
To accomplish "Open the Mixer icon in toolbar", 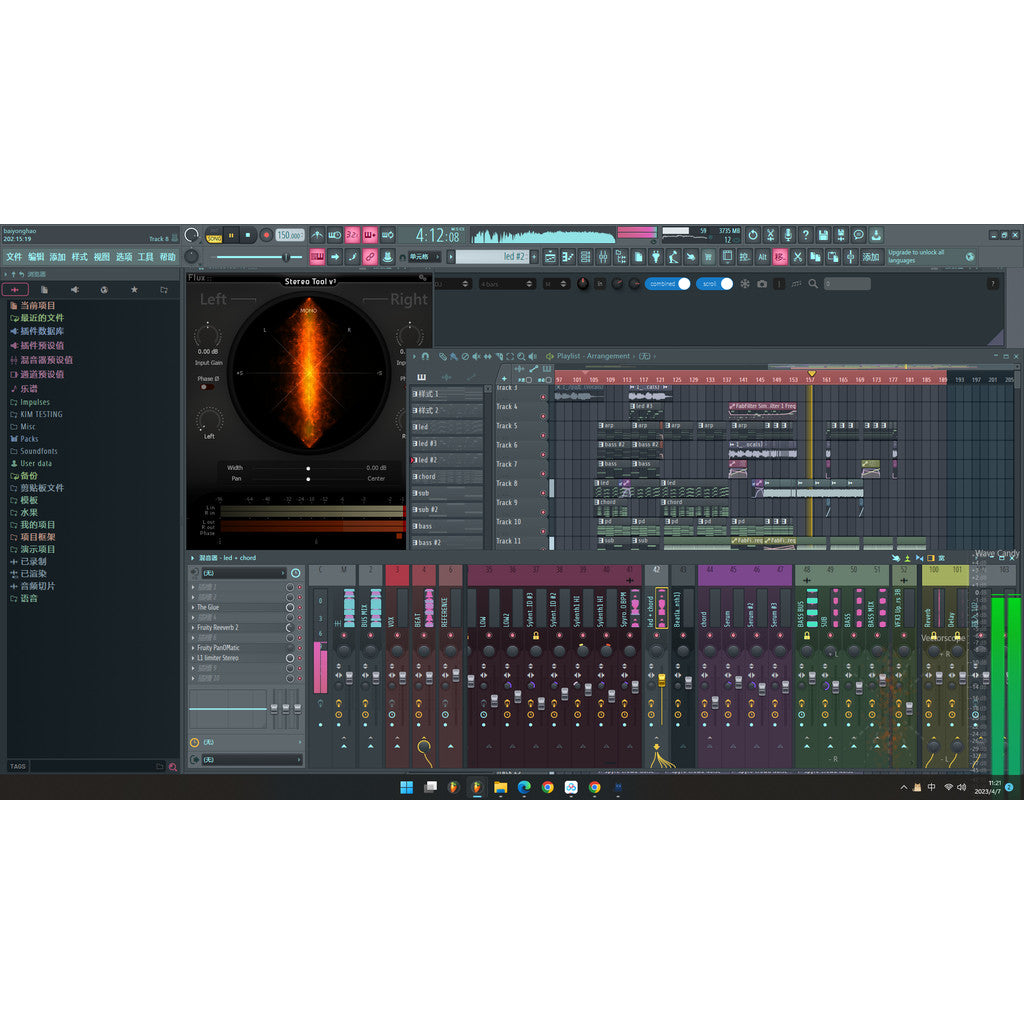I will [603, 257].
